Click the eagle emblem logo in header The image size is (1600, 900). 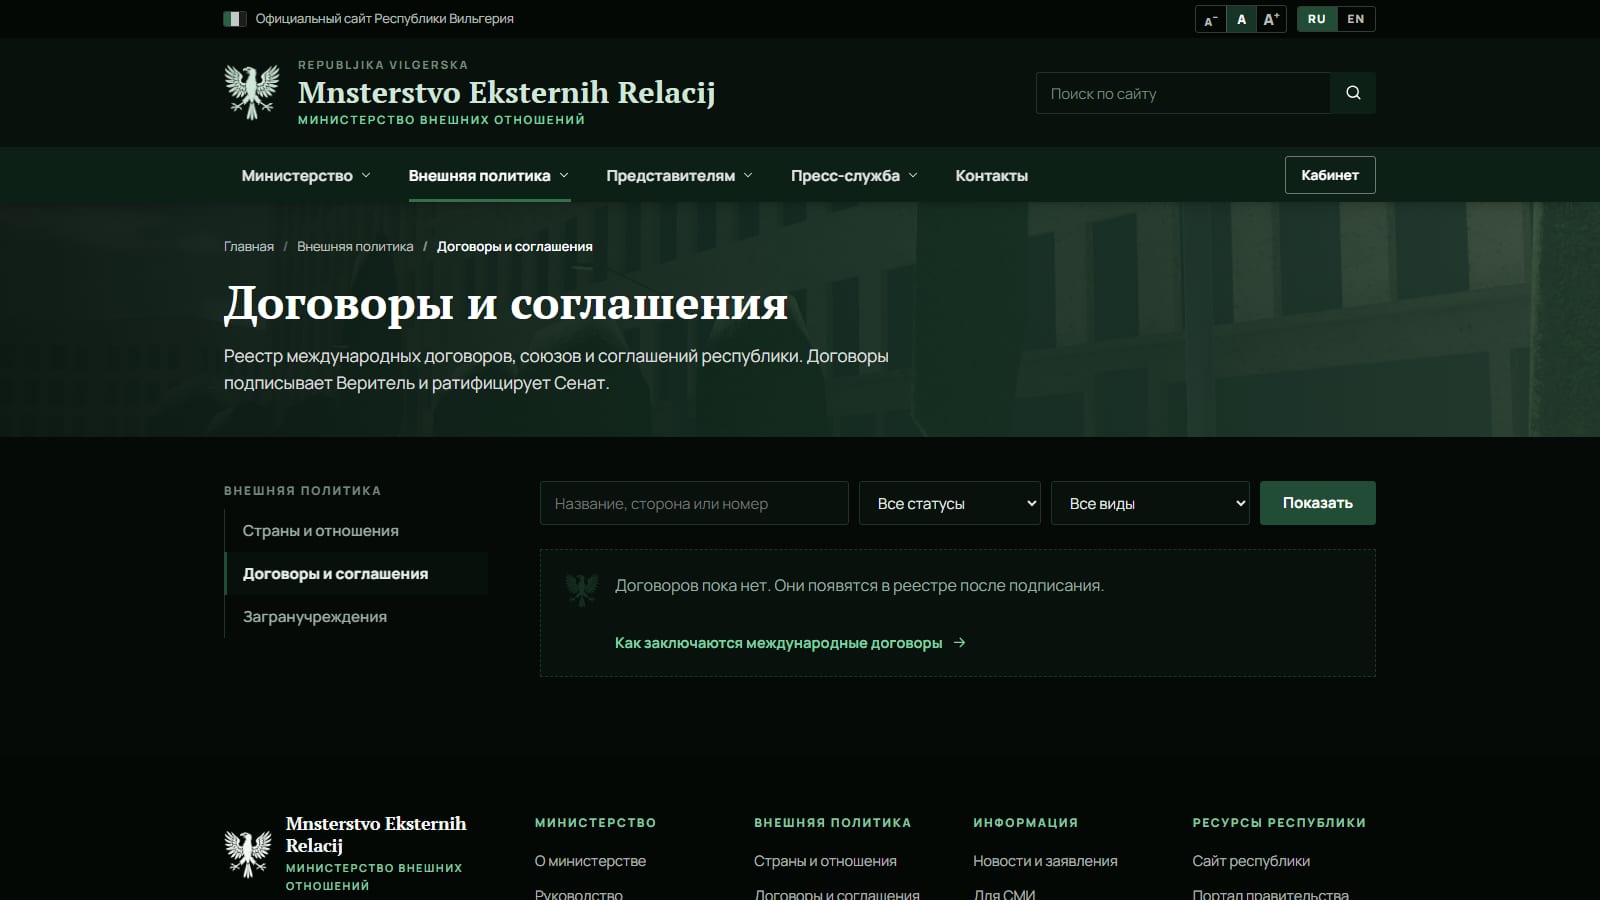pos(251,92)
